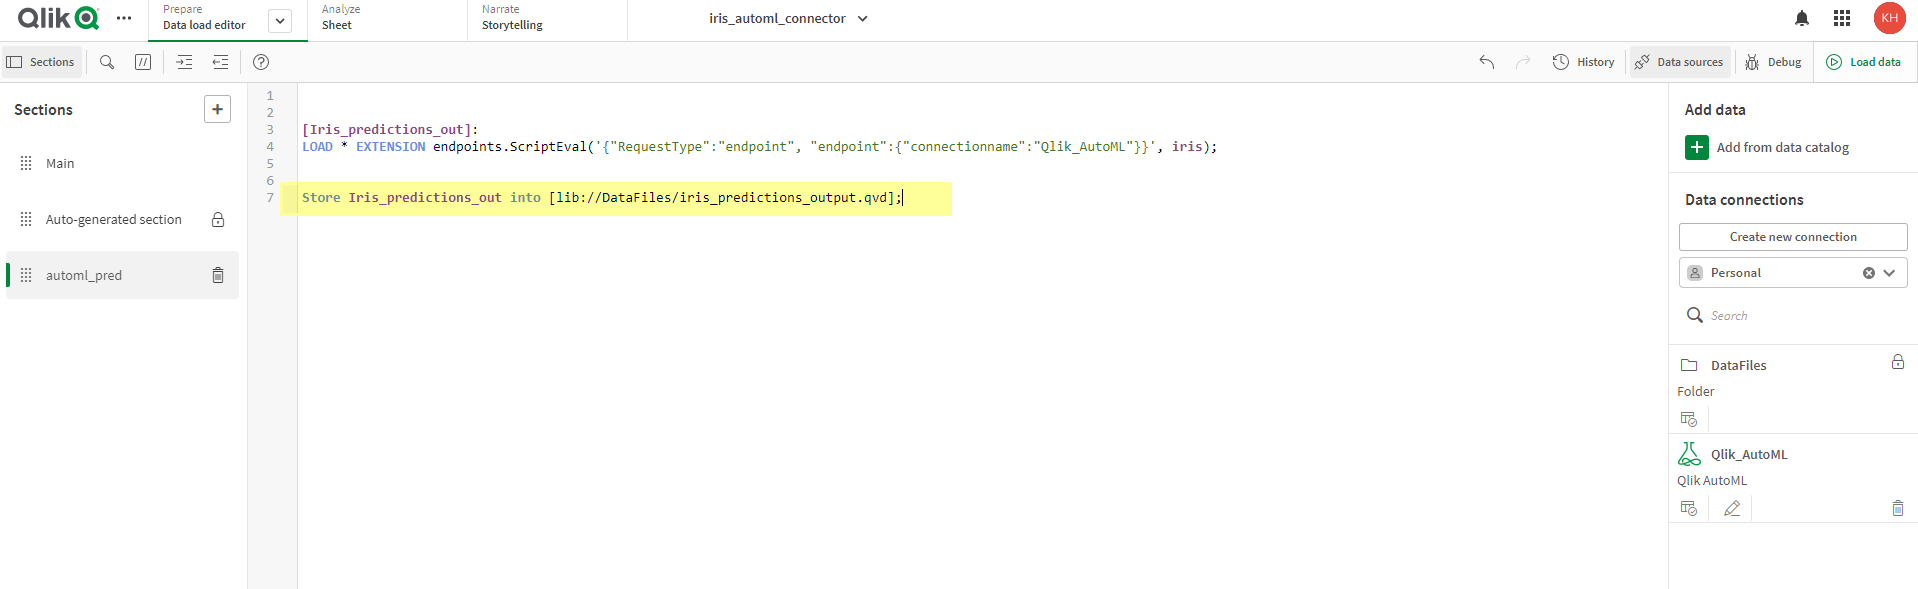The width and height of the screenshot is (1918, 589).
Task: Click line number 7 in the gutter
Action: tap(270, 197)
